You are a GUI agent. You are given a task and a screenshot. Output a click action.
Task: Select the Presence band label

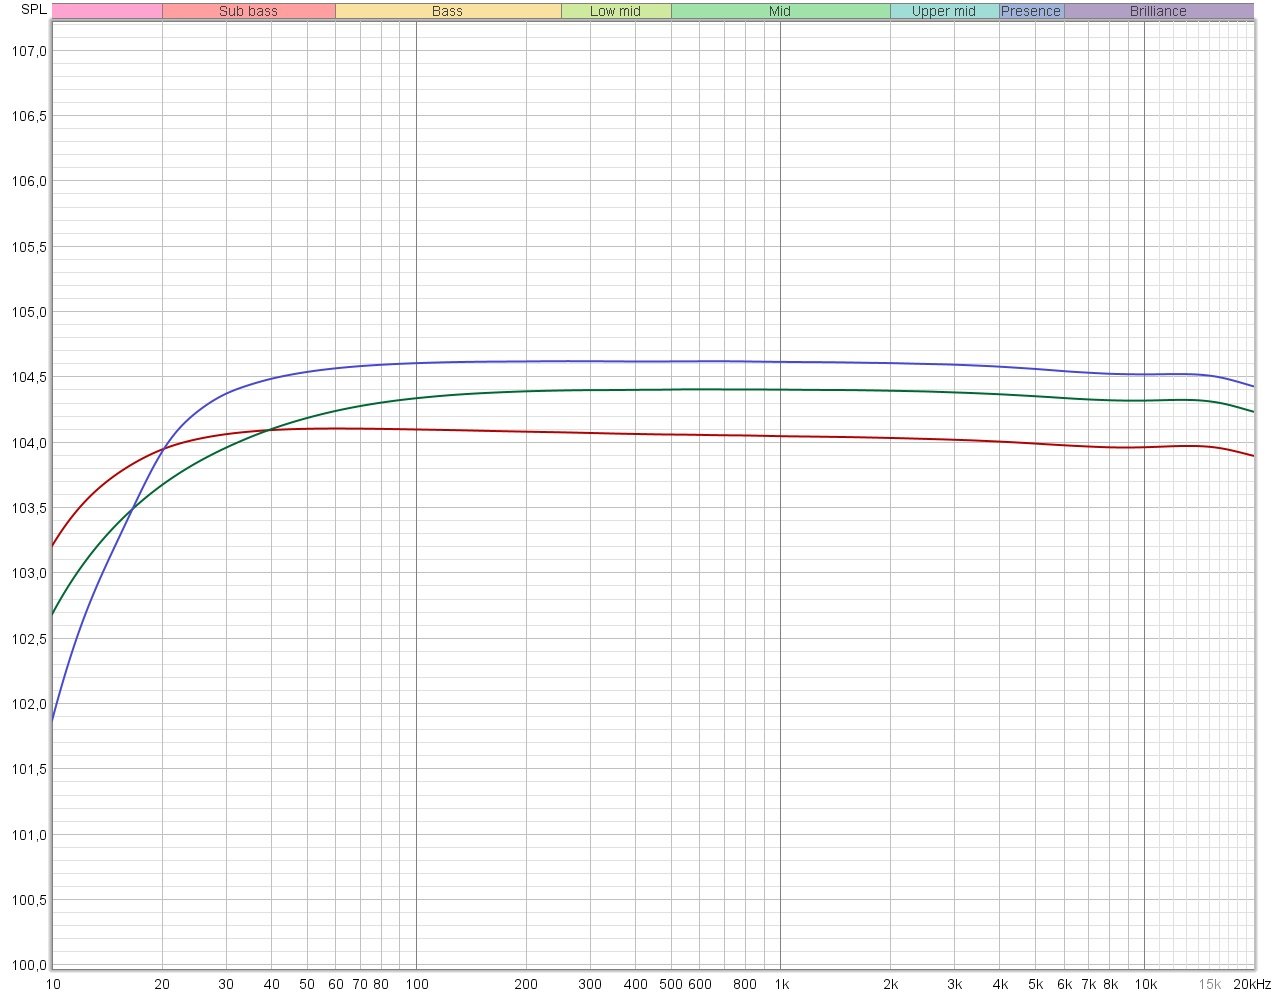point(1030,11)
